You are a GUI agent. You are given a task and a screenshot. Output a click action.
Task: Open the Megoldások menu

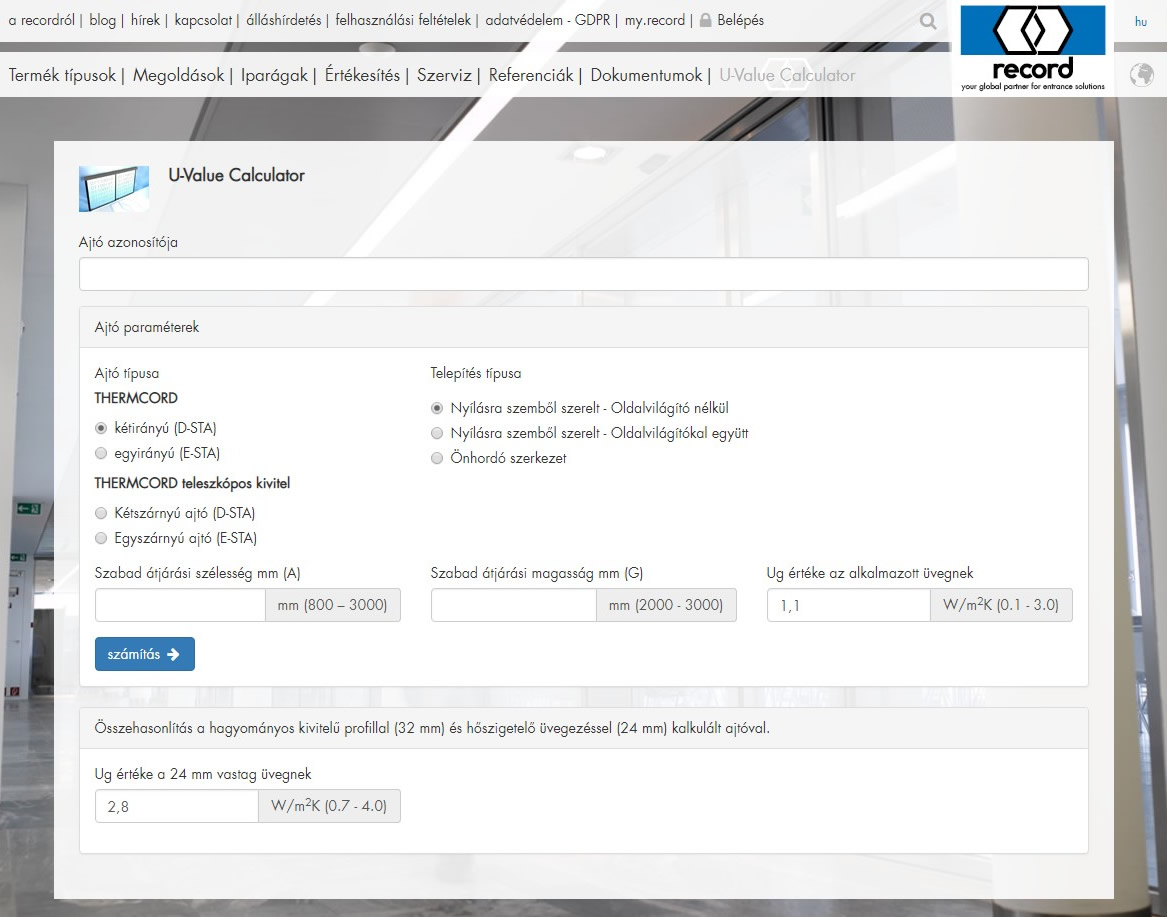pyautogui.click(x=178, y=75)
